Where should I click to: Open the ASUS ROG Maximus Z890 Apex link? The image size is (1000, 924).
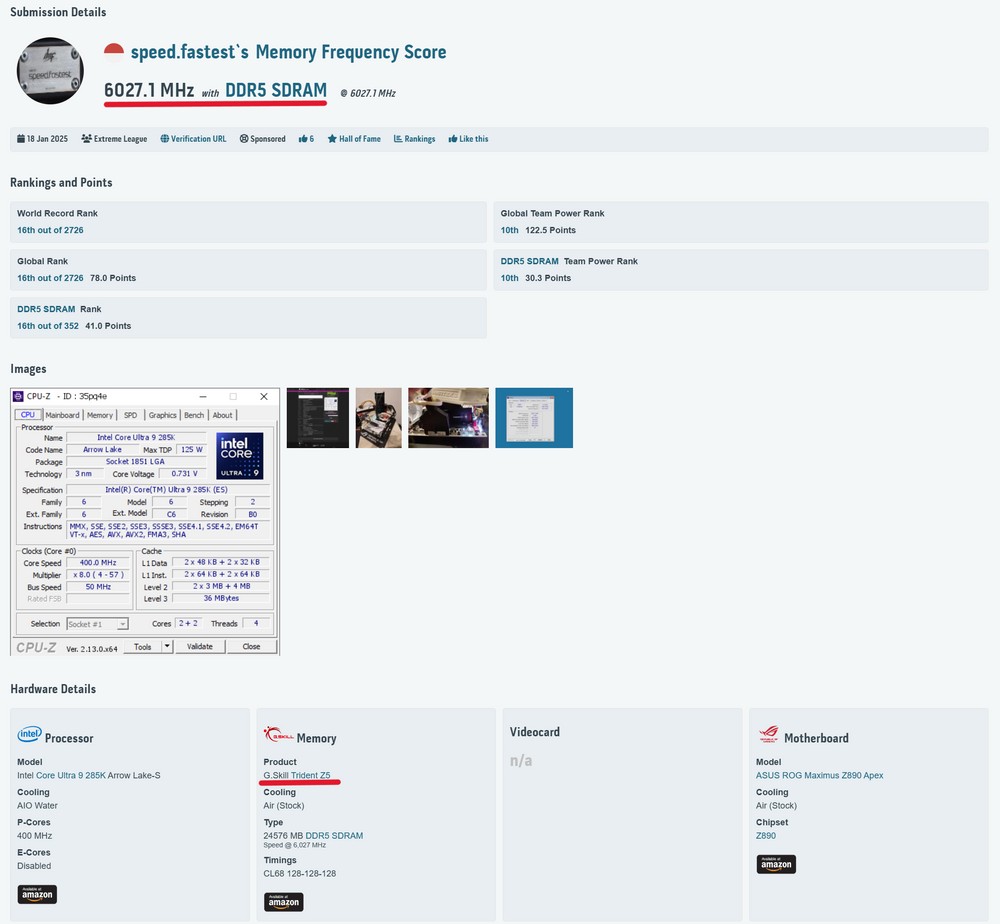click(x=820, y=775)
